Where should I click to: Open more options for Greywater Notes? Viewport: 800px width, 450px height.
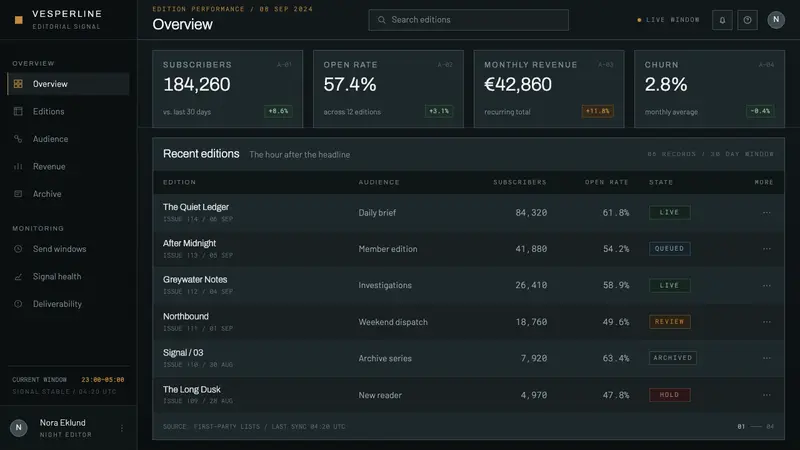(766, 286)
